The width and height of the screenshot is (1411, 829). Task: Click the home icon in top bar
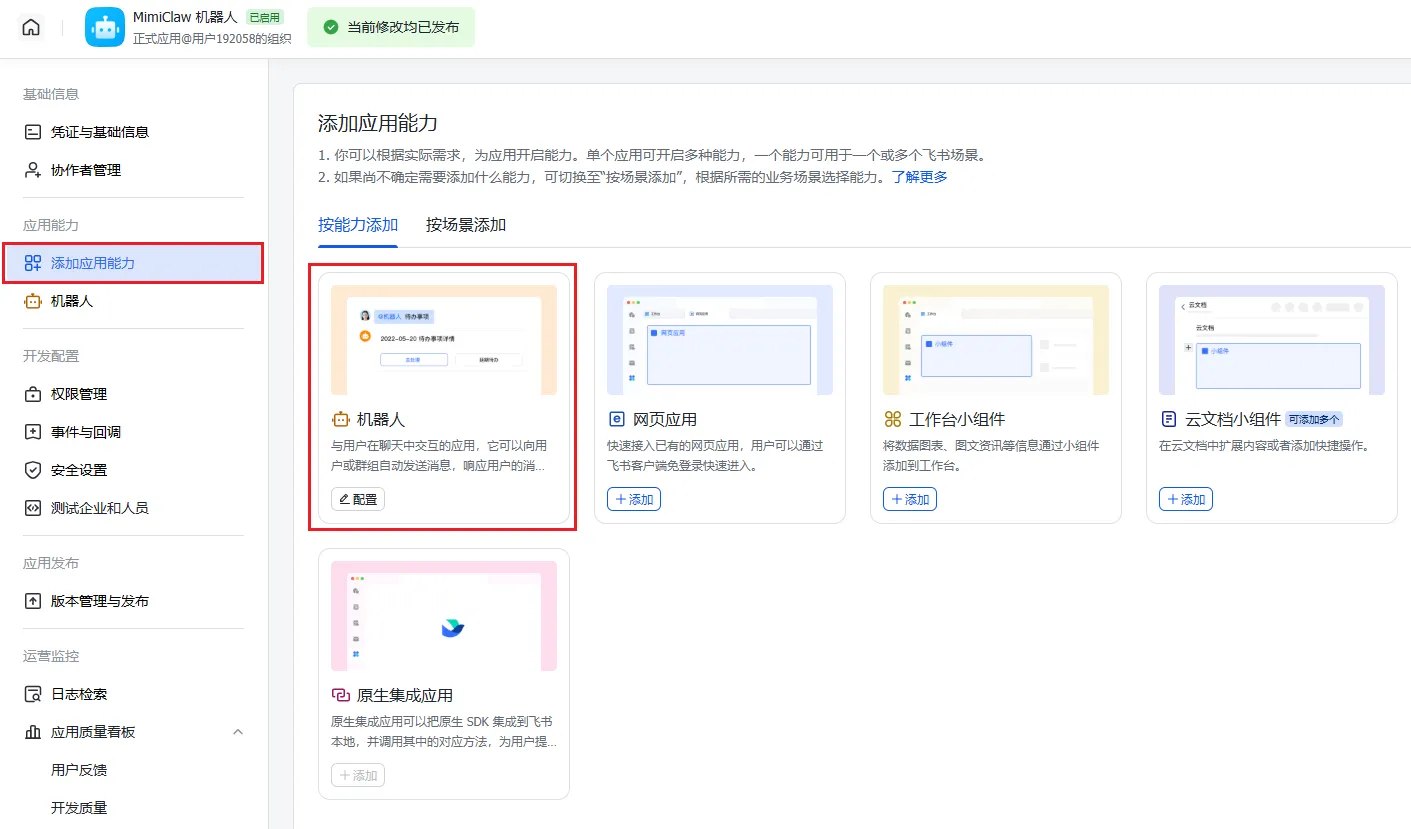coord(31,27)
